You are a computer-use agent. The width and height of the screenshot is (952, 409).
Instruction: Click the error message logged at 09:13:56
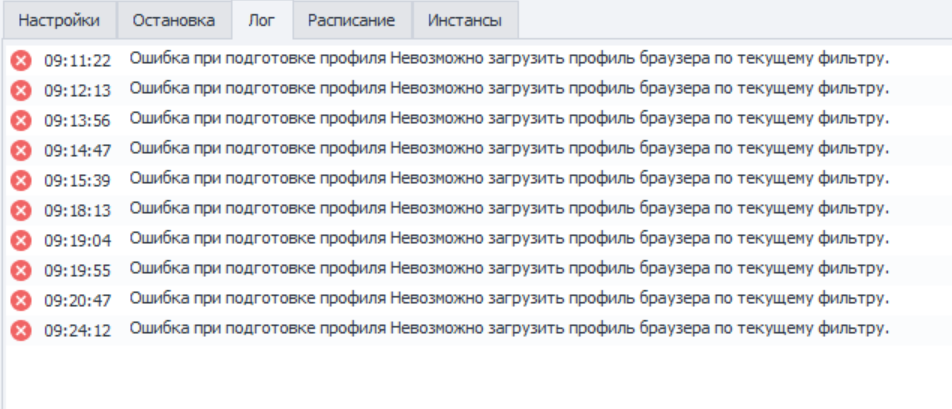509,118
